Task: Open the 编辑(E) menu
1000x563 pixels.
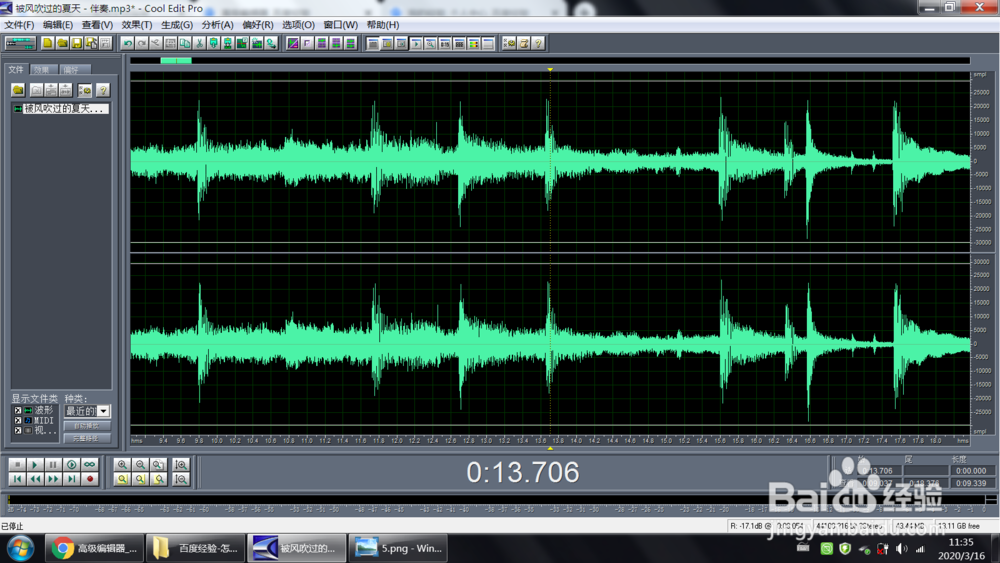Action: (57, 24)
